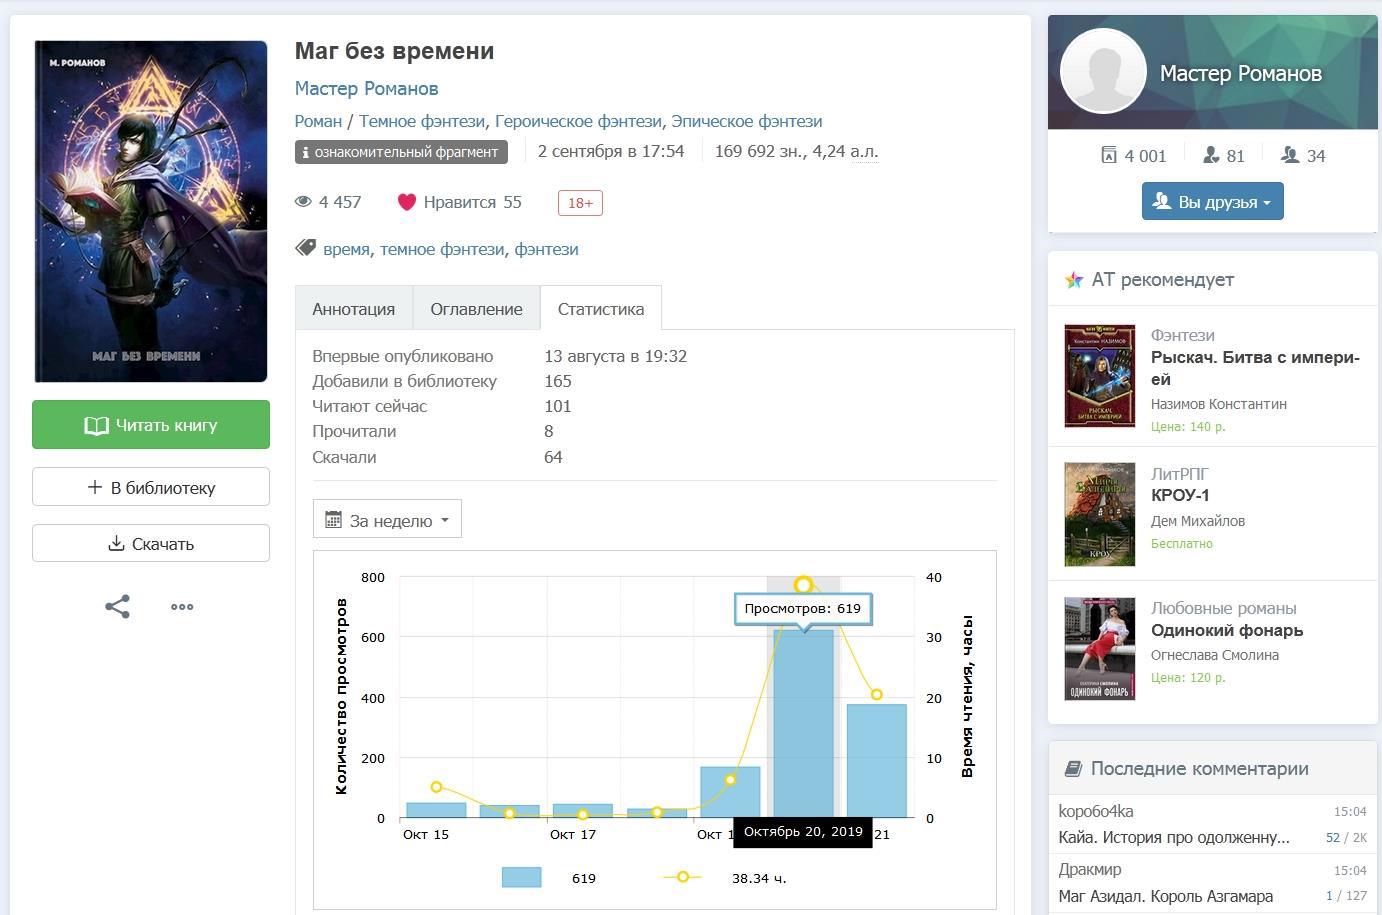Expand the За неделю period dropdown
This screenshot has width=1382, height=915.
click(x=387, y=520)
